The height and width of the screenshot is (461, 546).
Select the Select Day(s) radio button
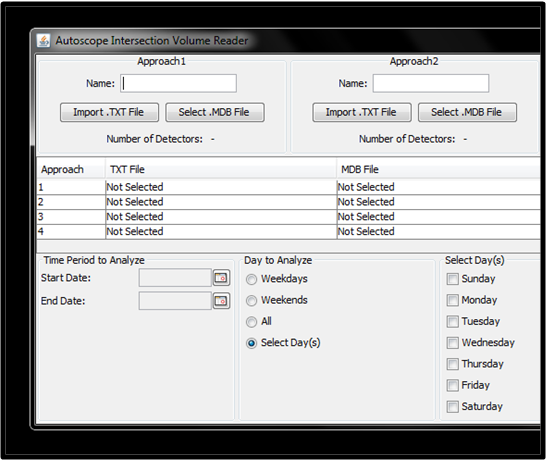coord(251,343)
